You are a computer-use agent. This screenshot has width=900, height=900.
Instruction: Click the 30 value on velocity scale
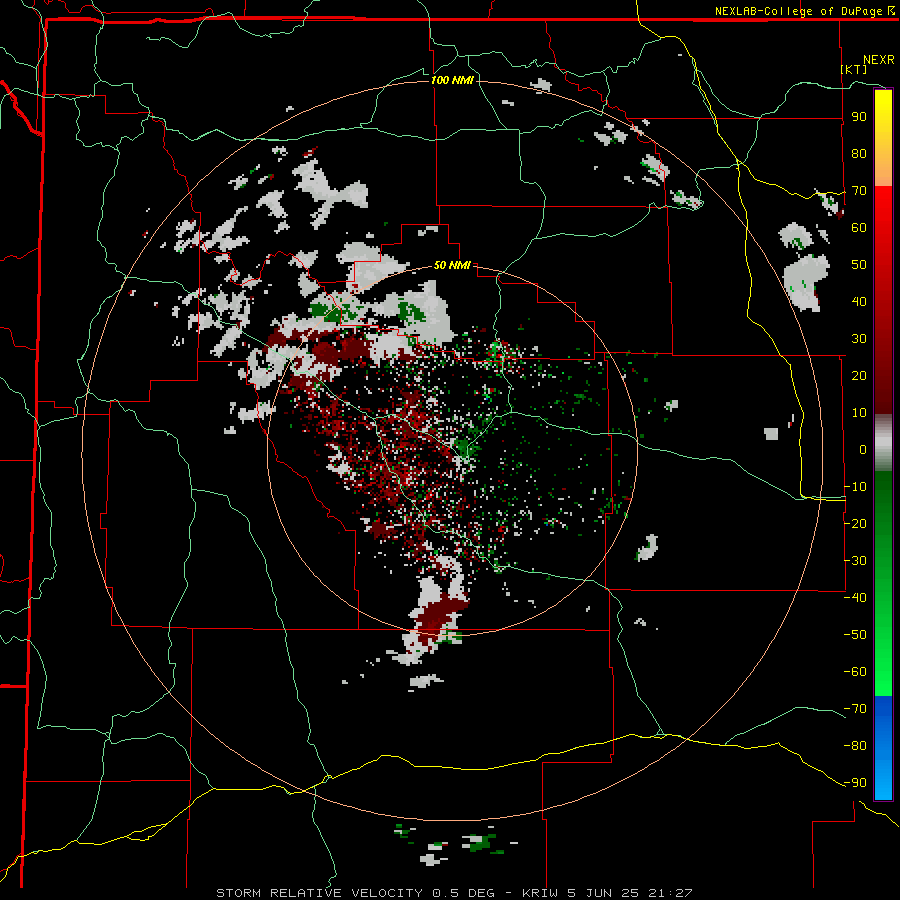(x=859, y=339)
